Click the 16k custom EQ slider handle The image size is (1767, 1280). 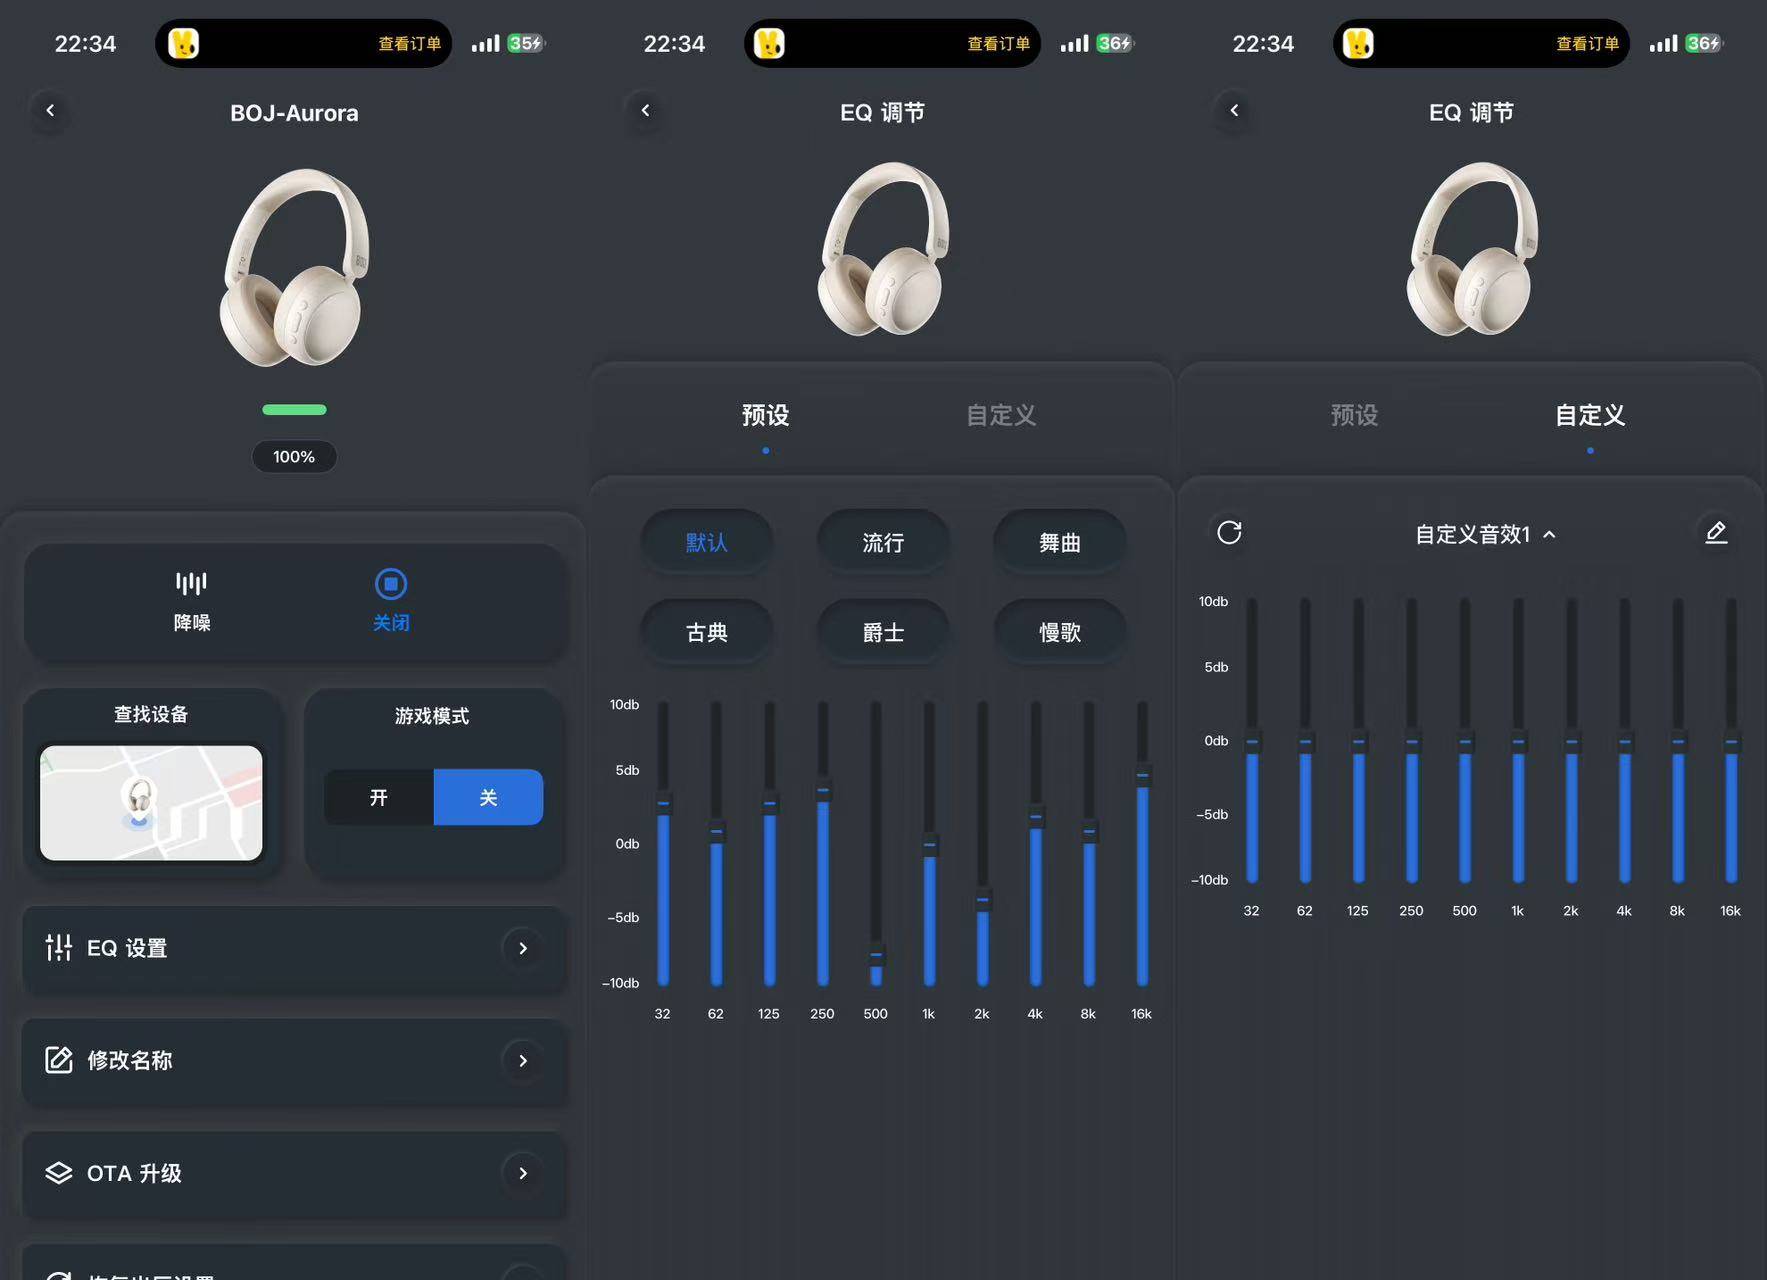pos(1731,741)
